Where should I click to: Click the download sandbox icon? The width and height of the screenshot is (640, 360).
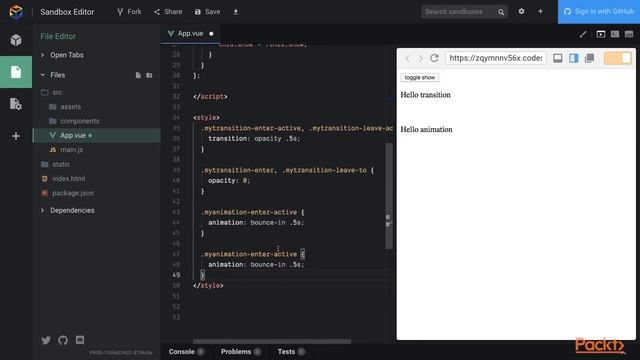[x=236, y=12]
